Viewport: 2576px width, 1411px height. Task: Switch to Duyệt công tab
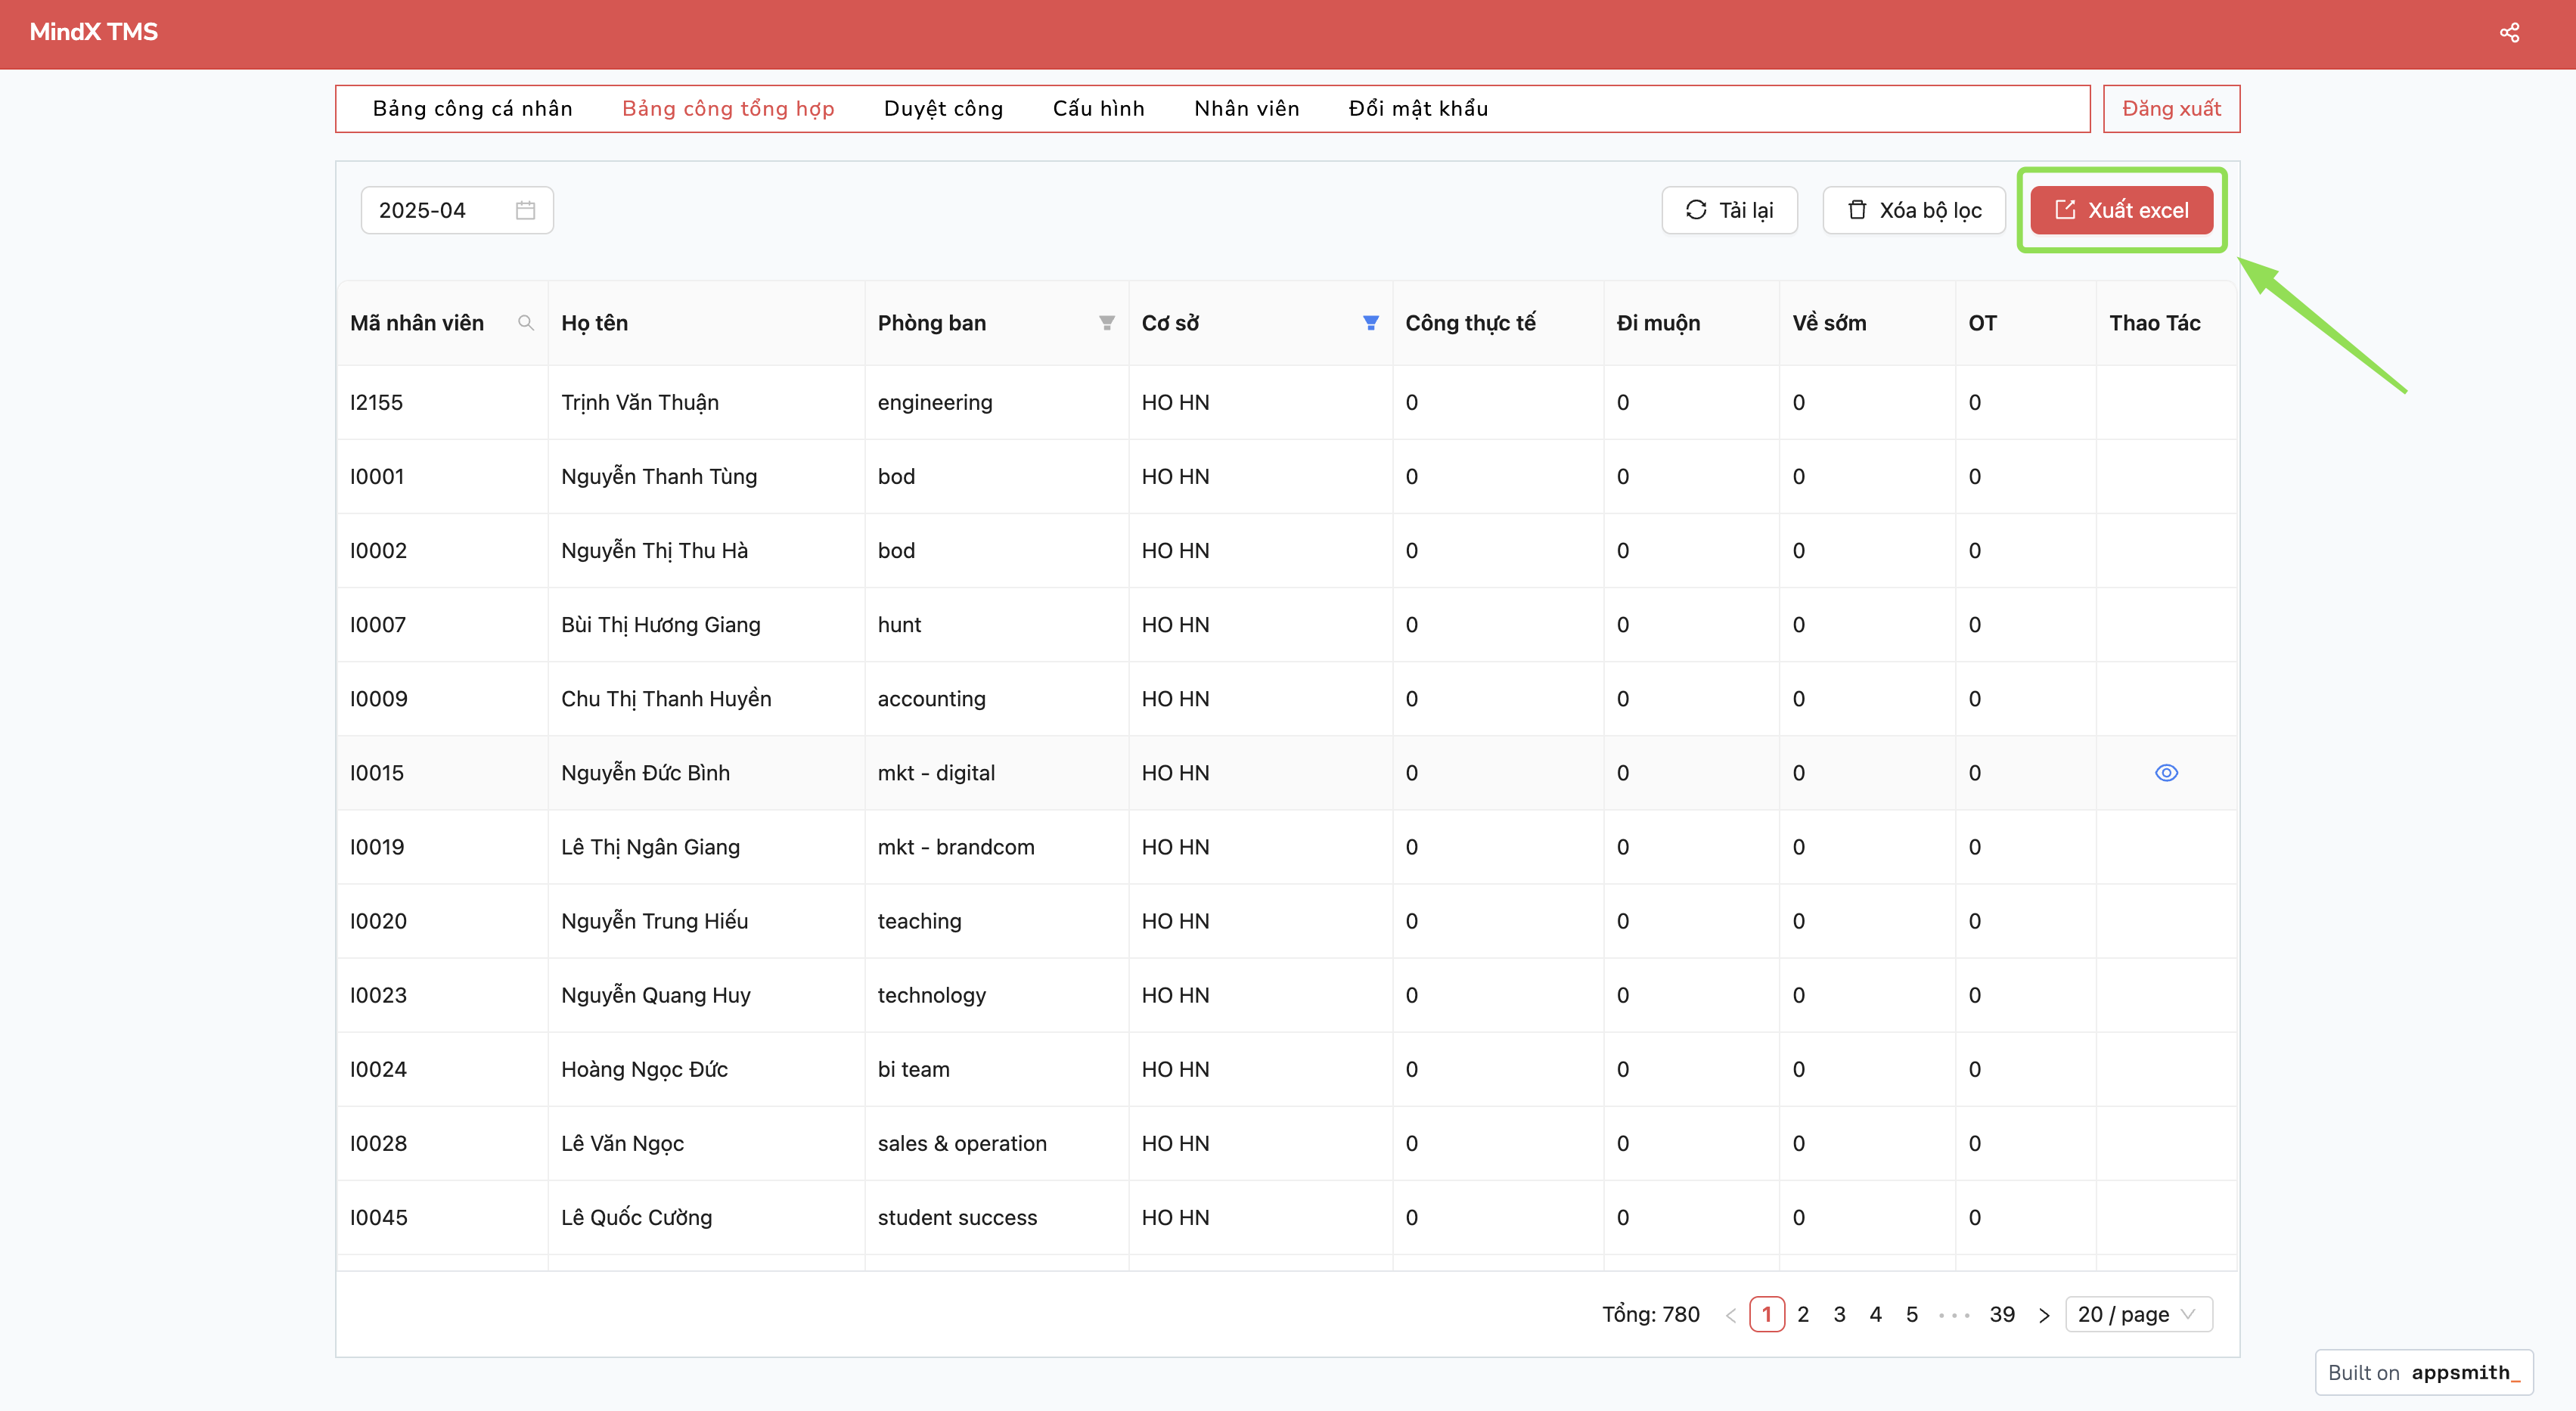pos(943,108)
